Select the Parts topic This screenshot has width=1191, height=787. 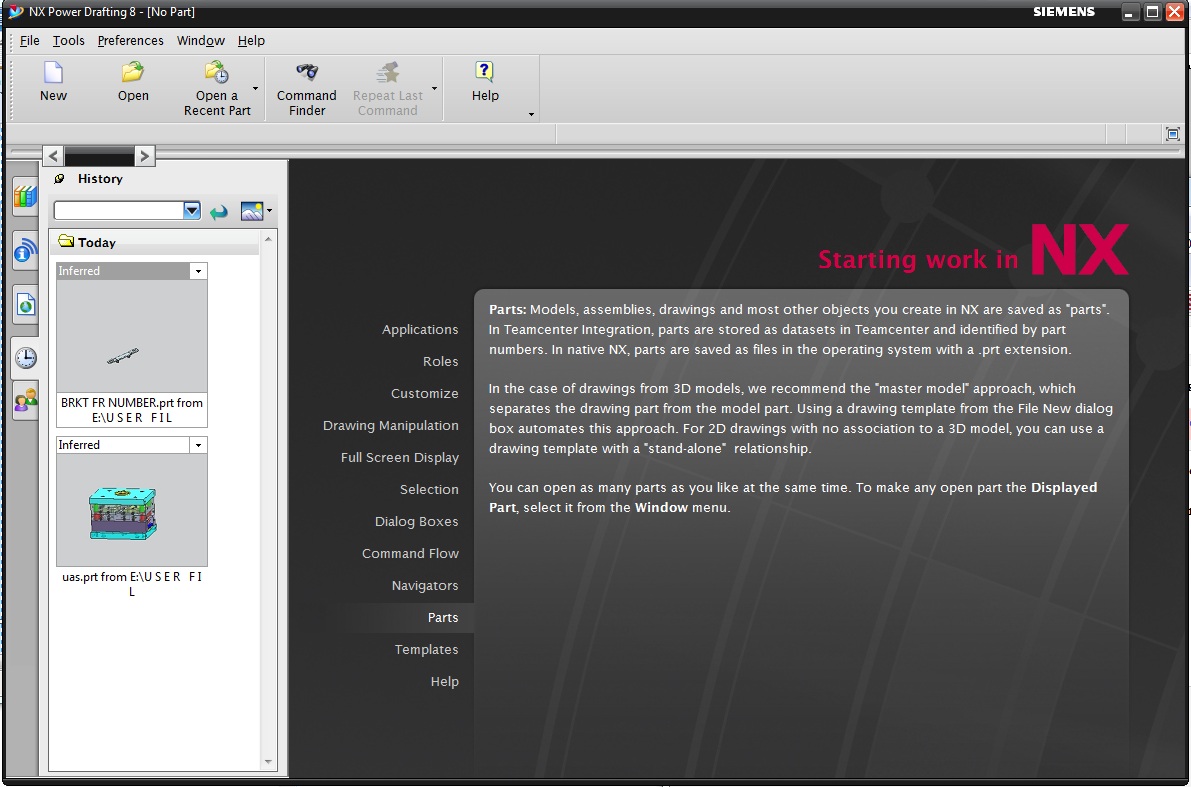tap(443, 618)
